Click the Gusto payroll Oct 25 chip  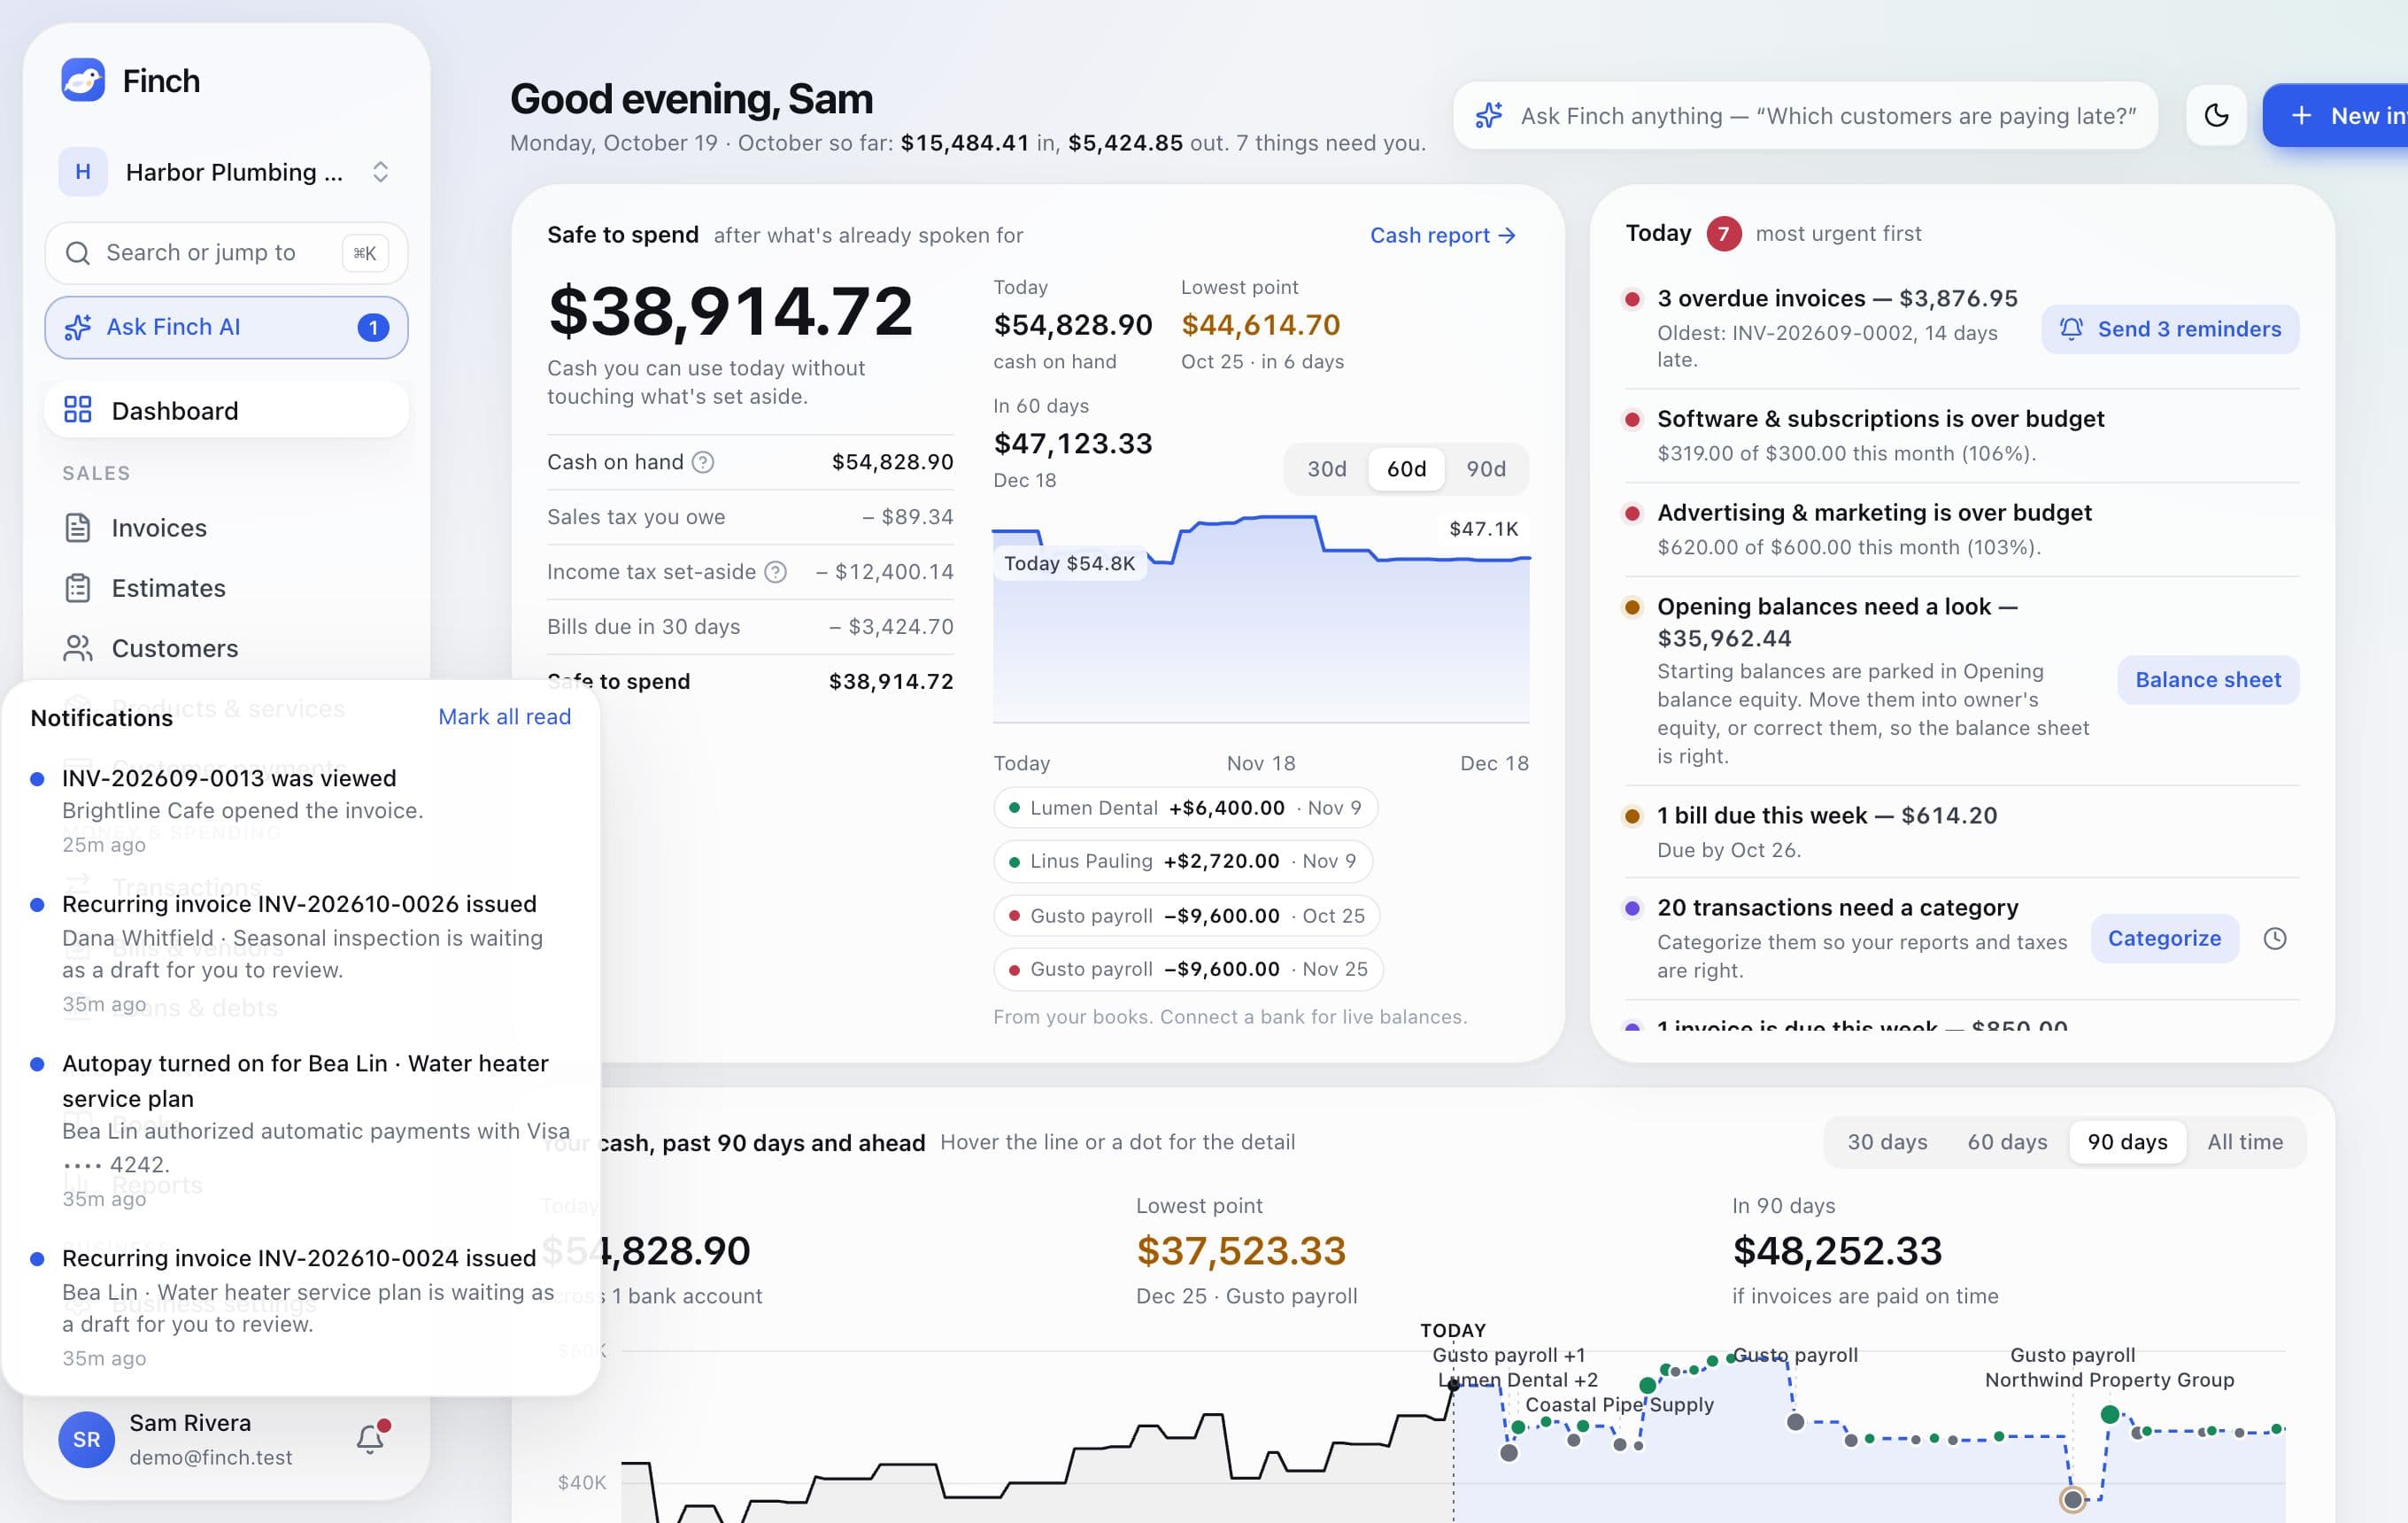pos(1186,916)
